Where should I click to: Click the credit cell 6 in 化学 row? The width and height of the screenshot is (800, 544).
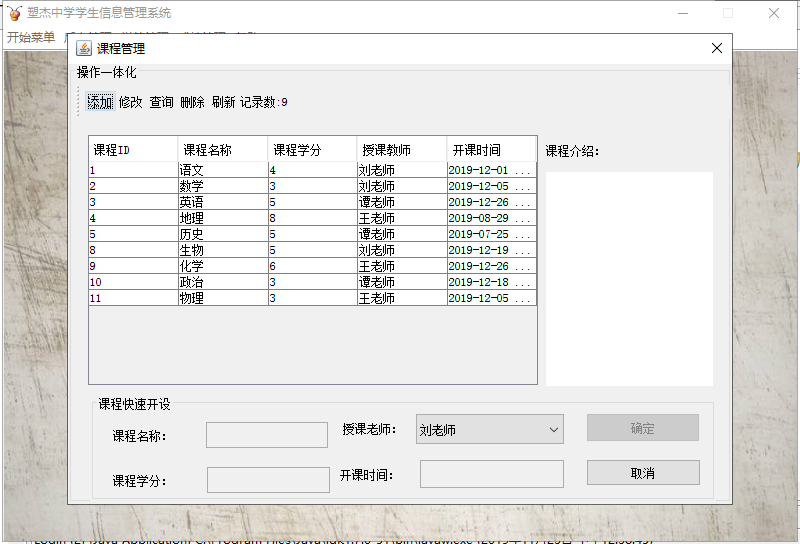click(313, 266)
